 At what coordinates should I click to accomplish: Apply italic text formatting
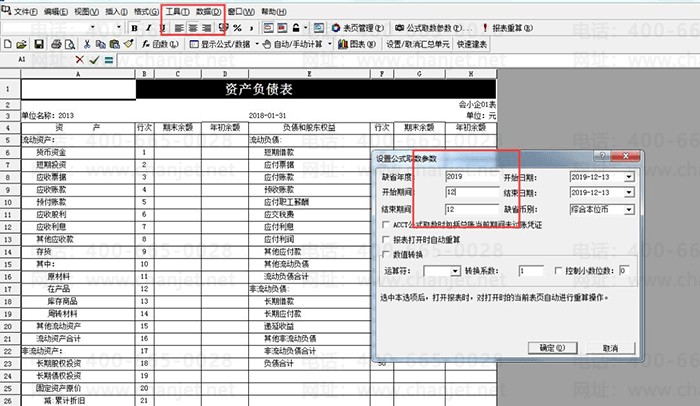[148, 27]
